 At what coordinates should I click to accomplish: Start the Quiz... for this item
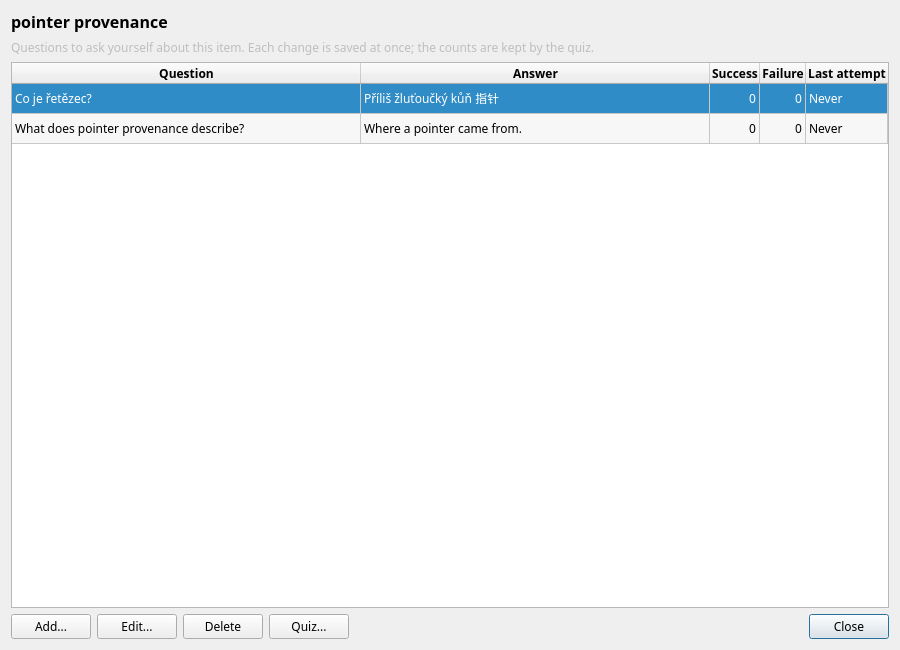(x=309, y=626)
